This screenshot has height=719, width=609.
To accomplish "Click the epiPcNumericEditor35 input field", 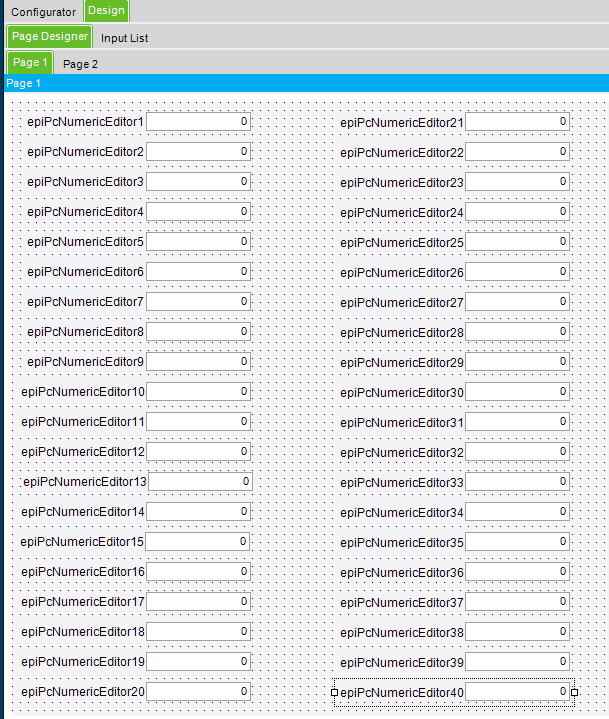I will click(x=518, y=542).
